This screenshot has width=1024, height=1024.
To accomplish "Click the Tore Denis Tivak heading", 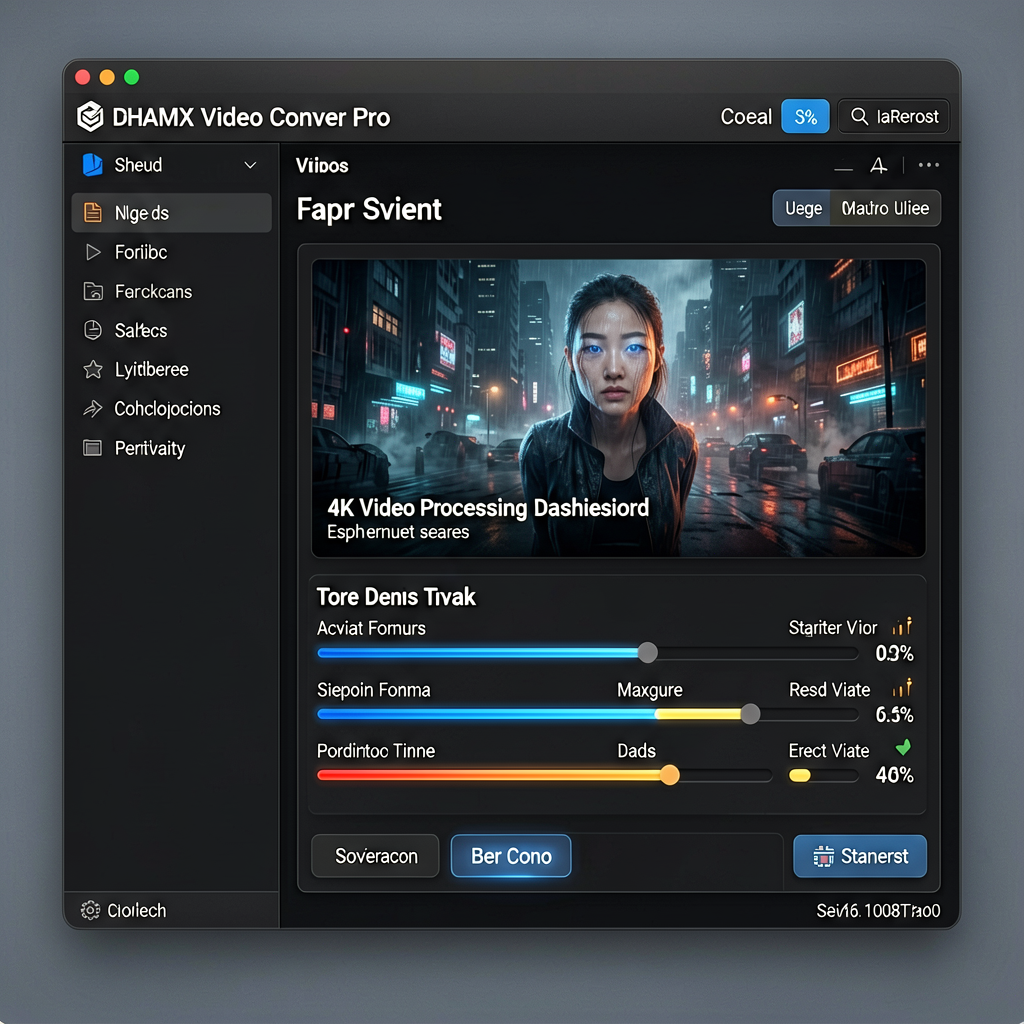I will pyautogui.click(x=396, y=597).
